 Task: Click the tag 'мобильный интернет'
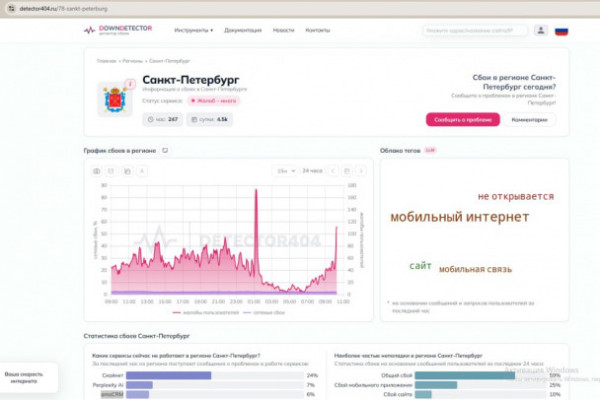pos(460,217)
